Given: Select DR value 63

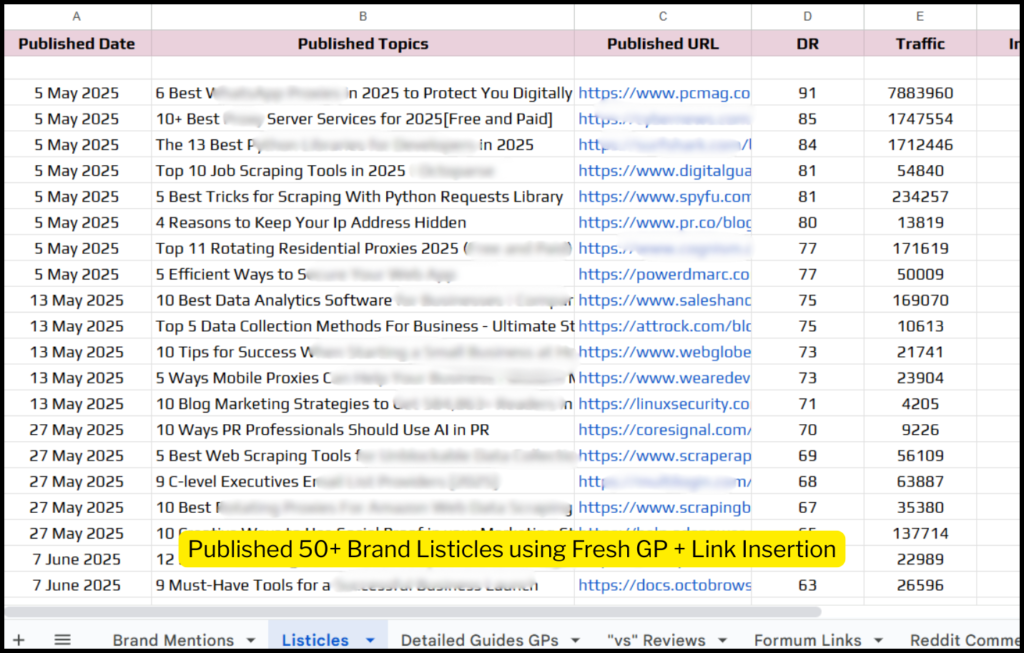Looking at the screenshot, I should tap(808, 585).
